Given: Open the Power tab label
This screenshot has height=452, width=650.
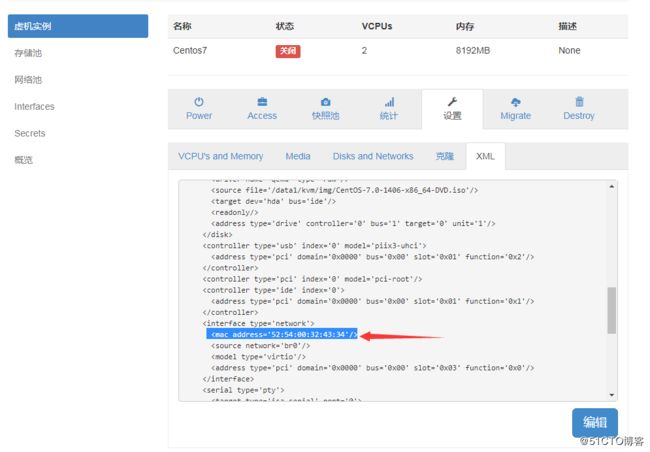Looking at the screenshot, I should (x=199, y=116).
